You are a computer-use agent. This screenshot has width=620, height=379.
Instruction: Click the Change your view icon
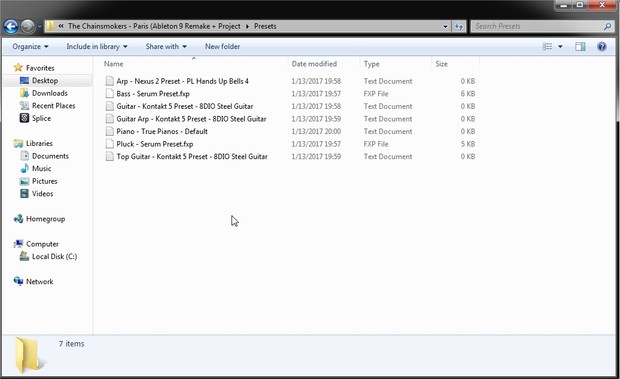click(547, 47)
